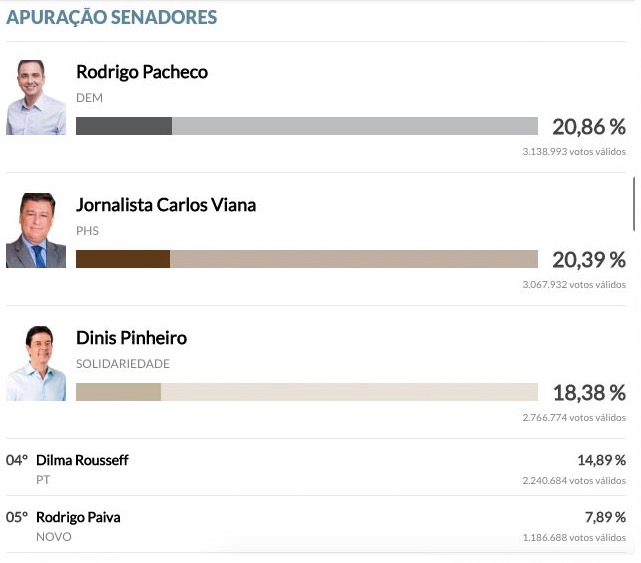Click the DEM party label
This screenshot has width=641, height=563.
tap(89, 98)
